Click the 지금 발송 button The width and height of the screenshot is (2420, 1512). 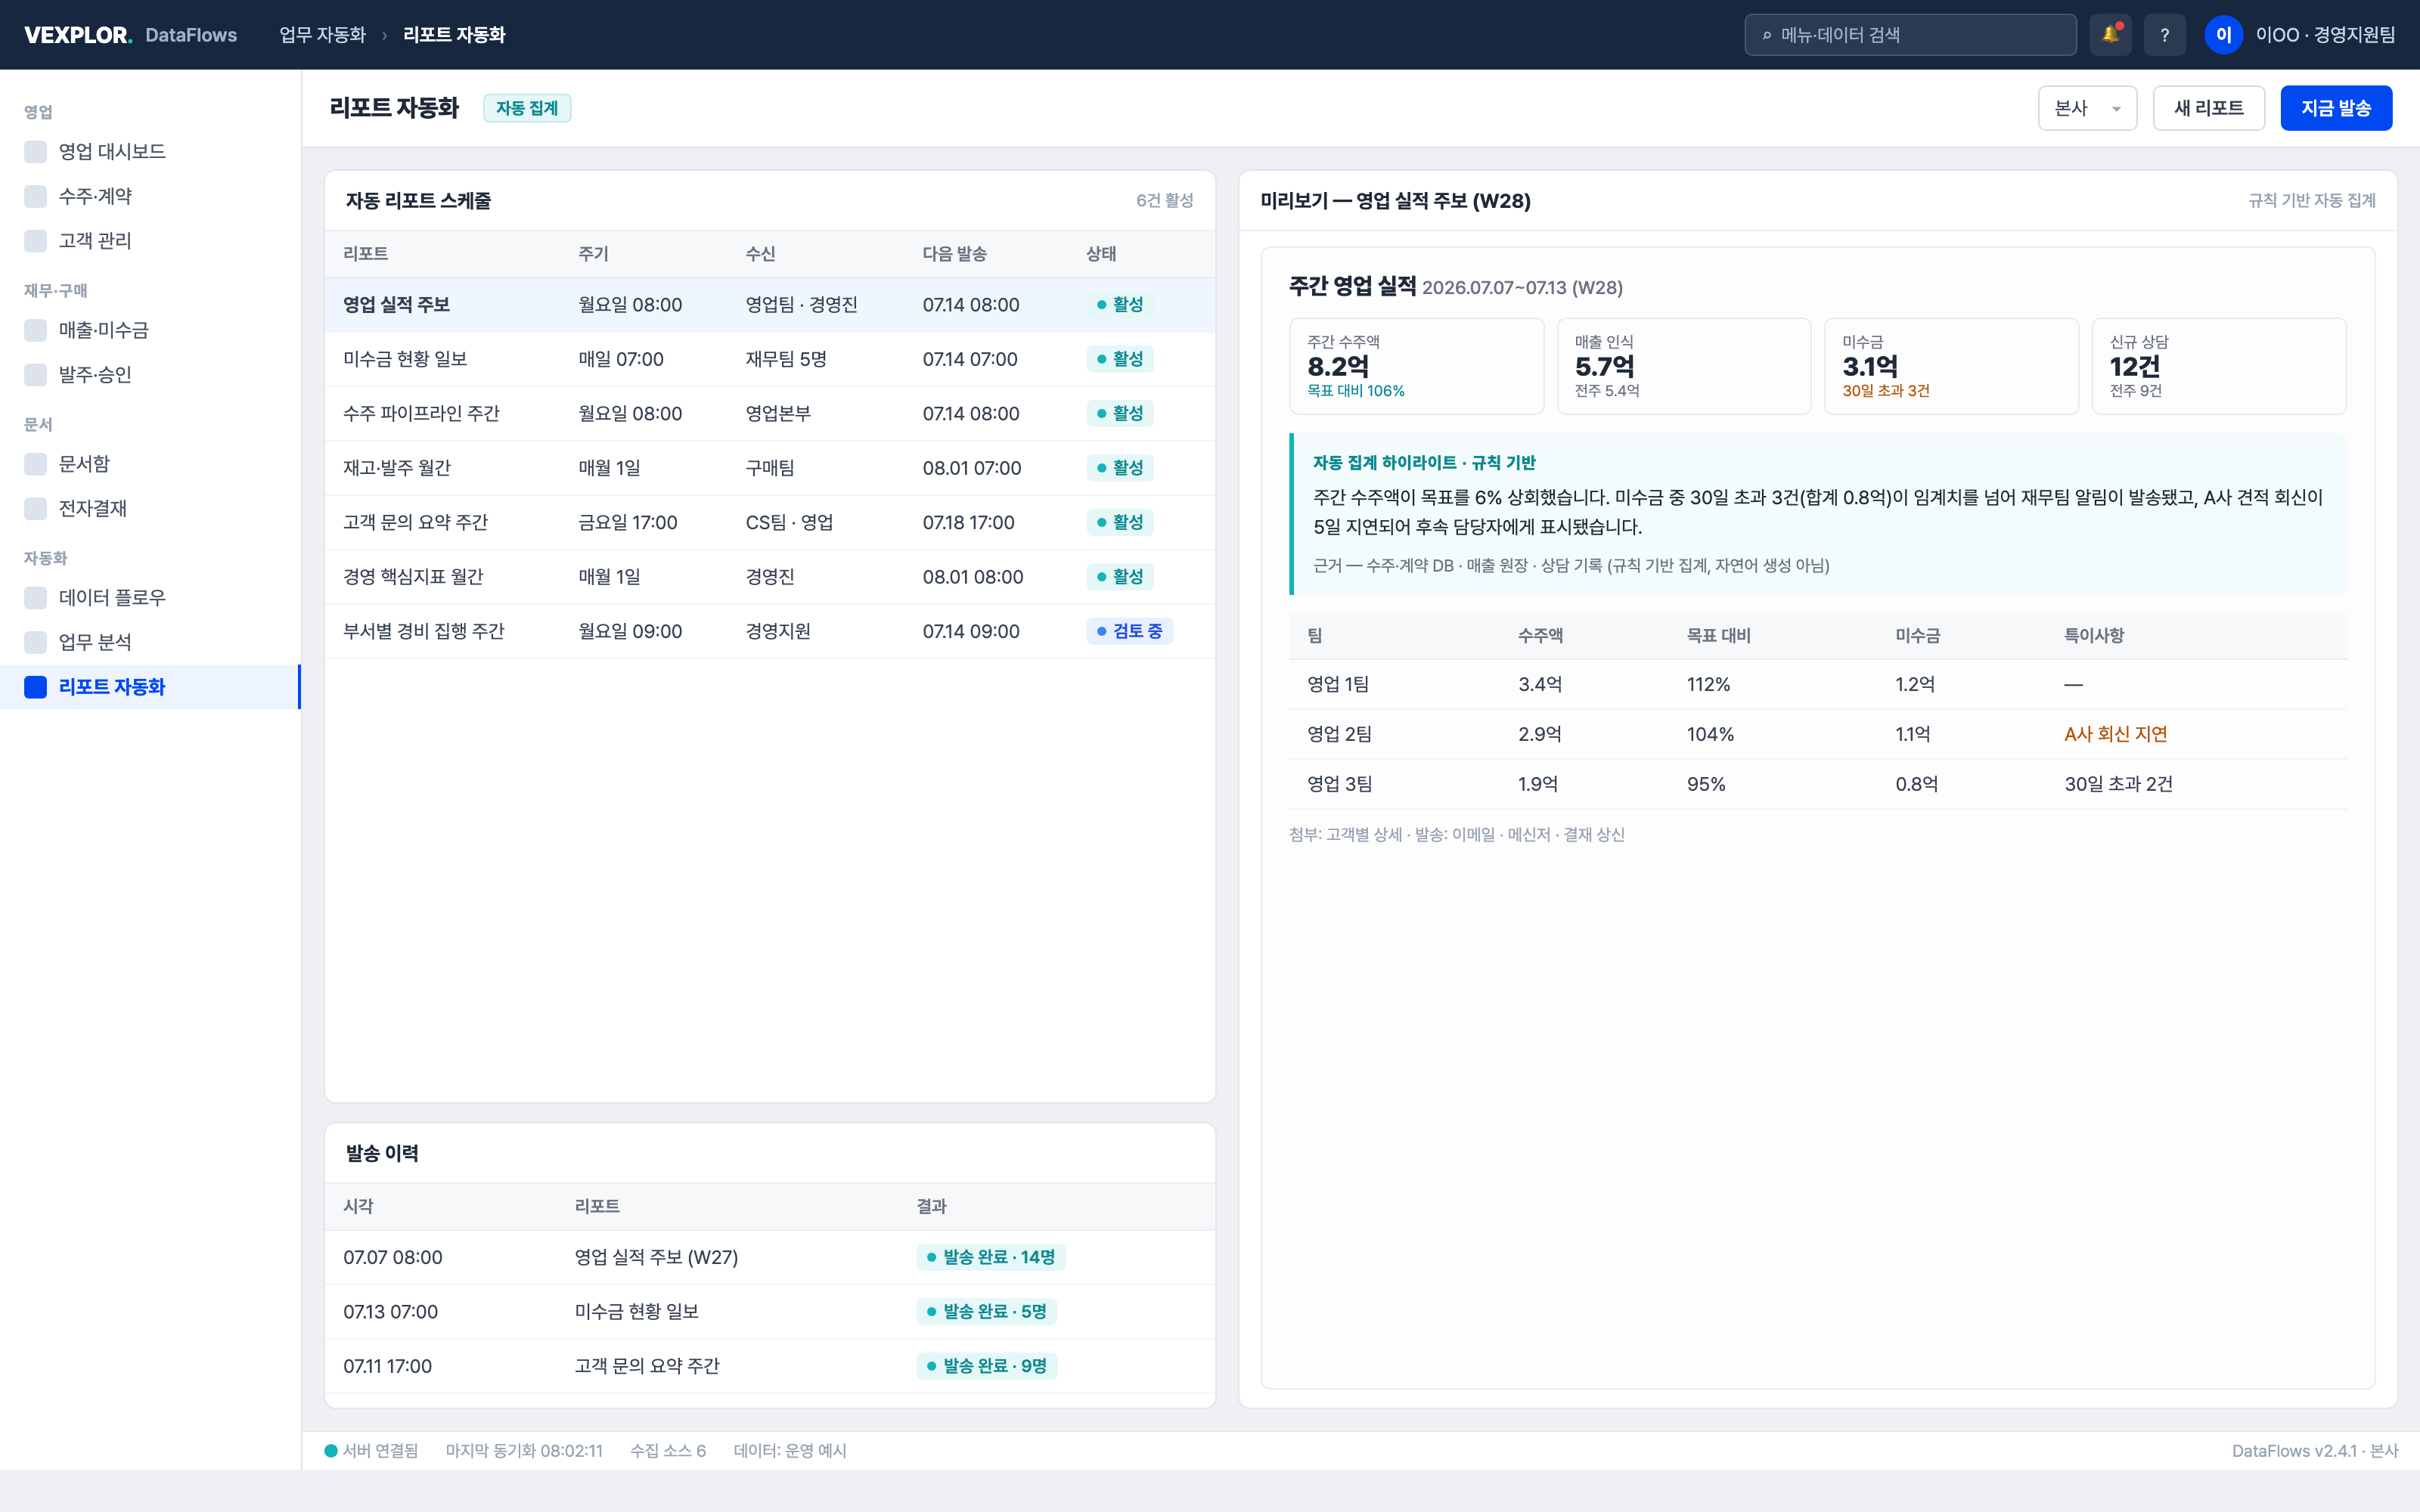pos(2336,108)
